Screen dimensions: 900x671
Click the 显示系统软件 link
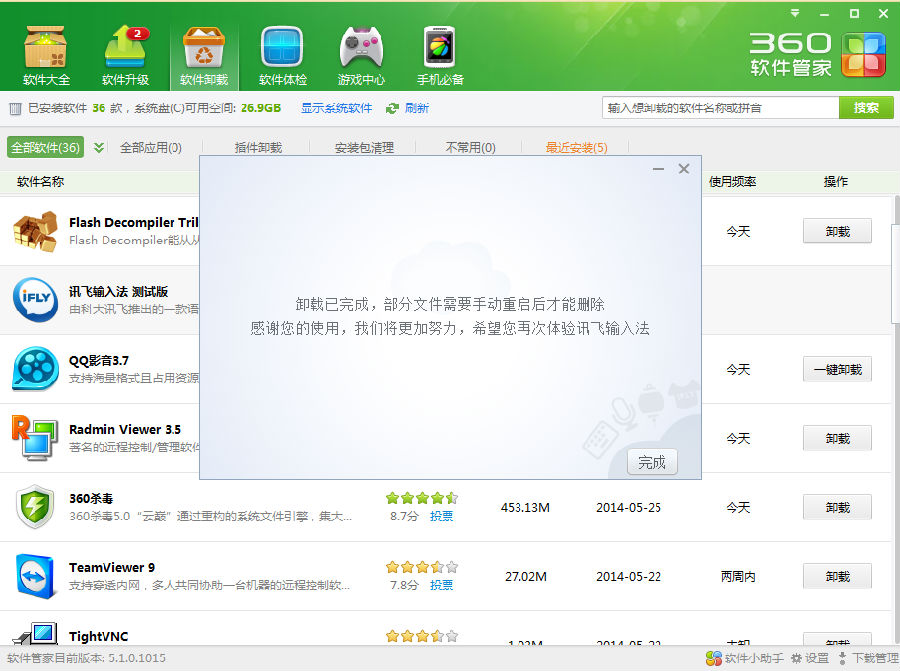coord(336,108)
